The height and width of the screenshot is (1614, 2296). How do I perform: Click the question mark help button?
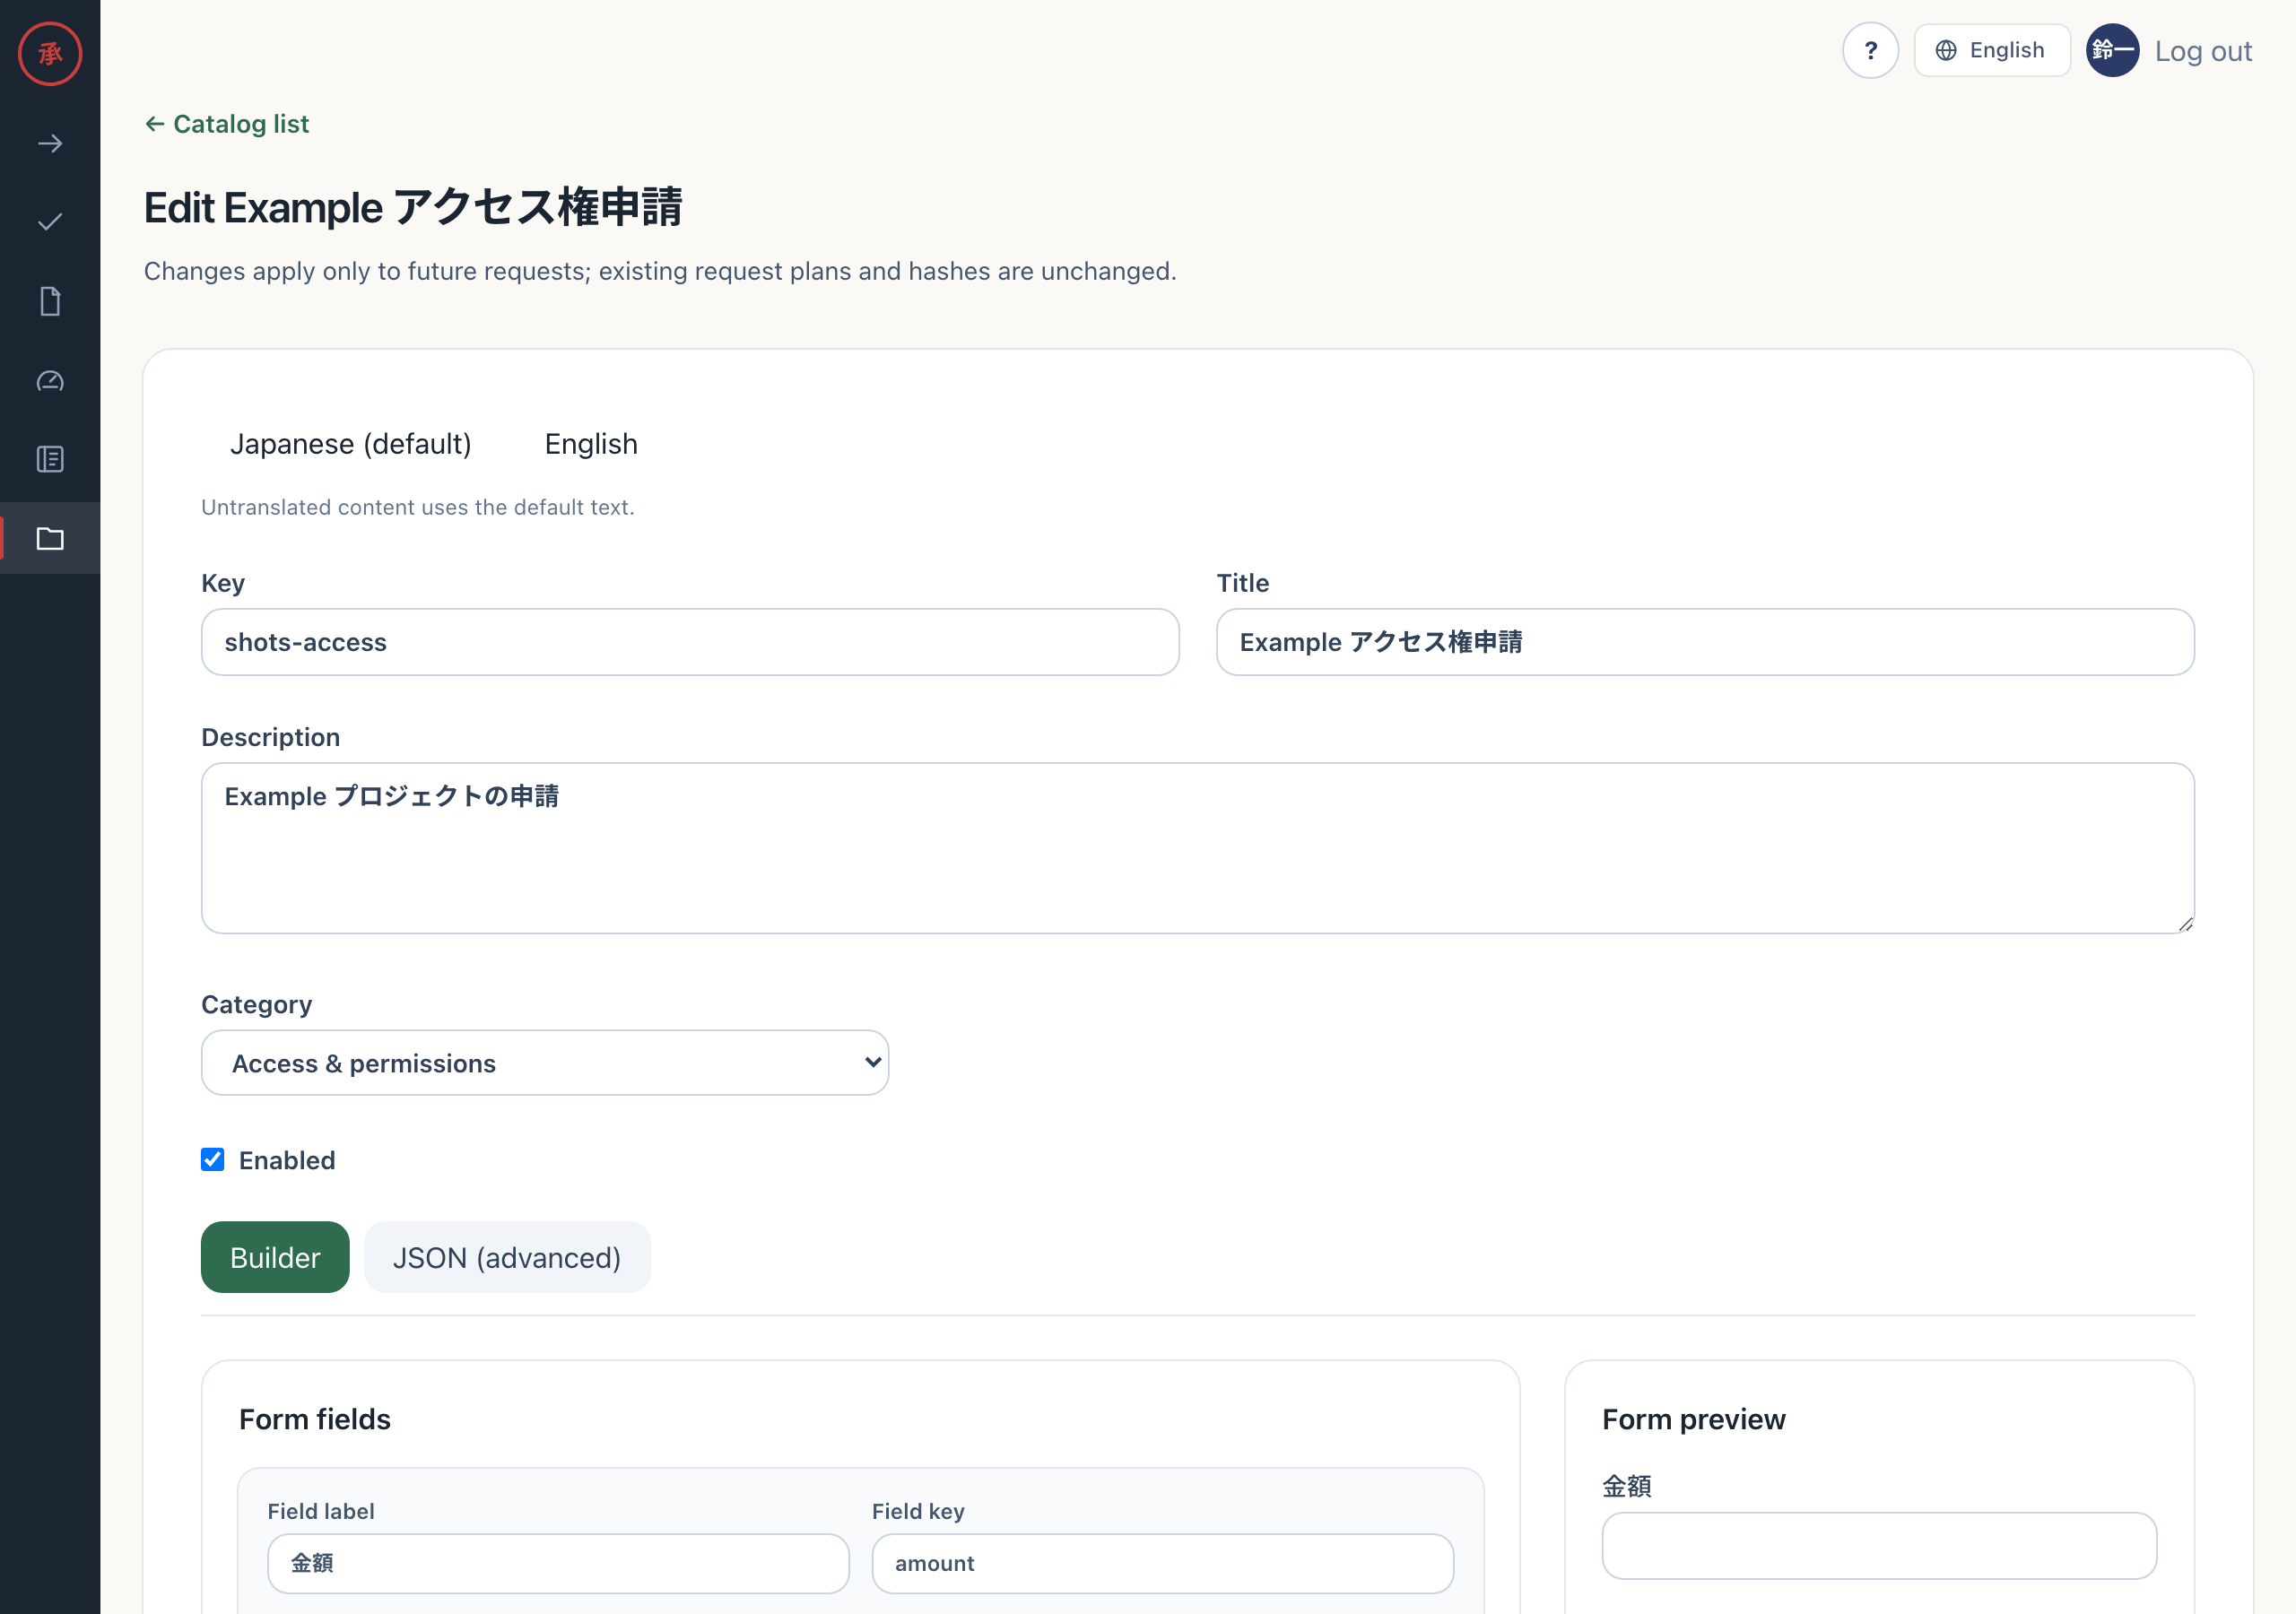pos(1870,50)
